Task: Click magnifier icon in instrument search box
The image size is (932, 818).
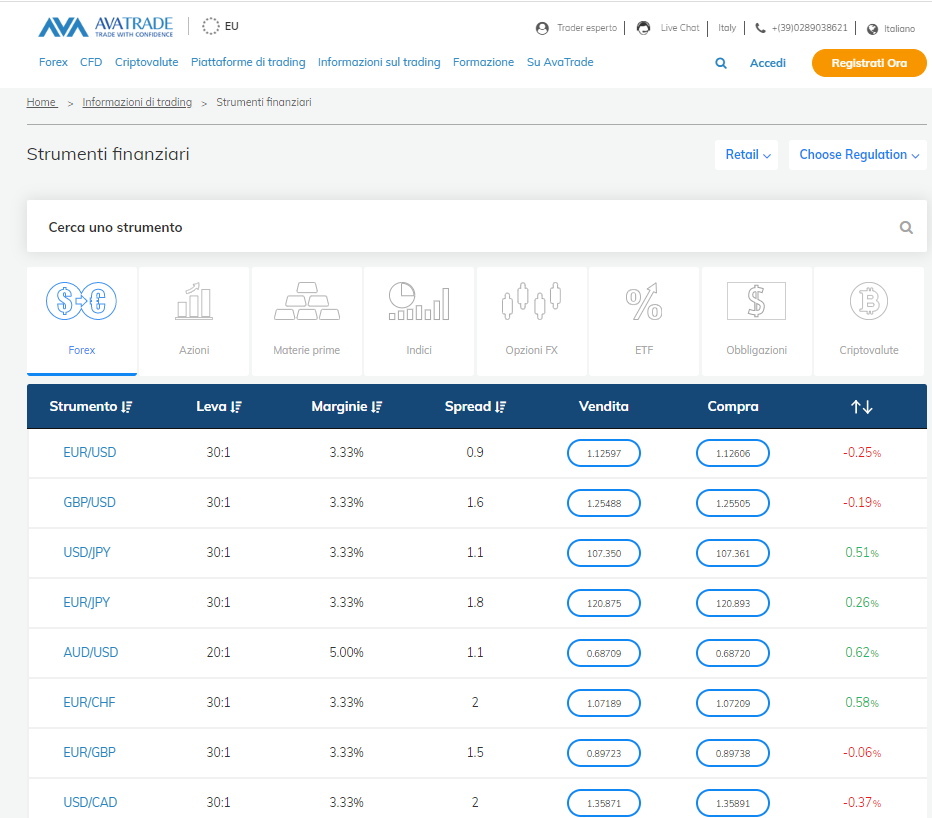Action: coord(906,227)
